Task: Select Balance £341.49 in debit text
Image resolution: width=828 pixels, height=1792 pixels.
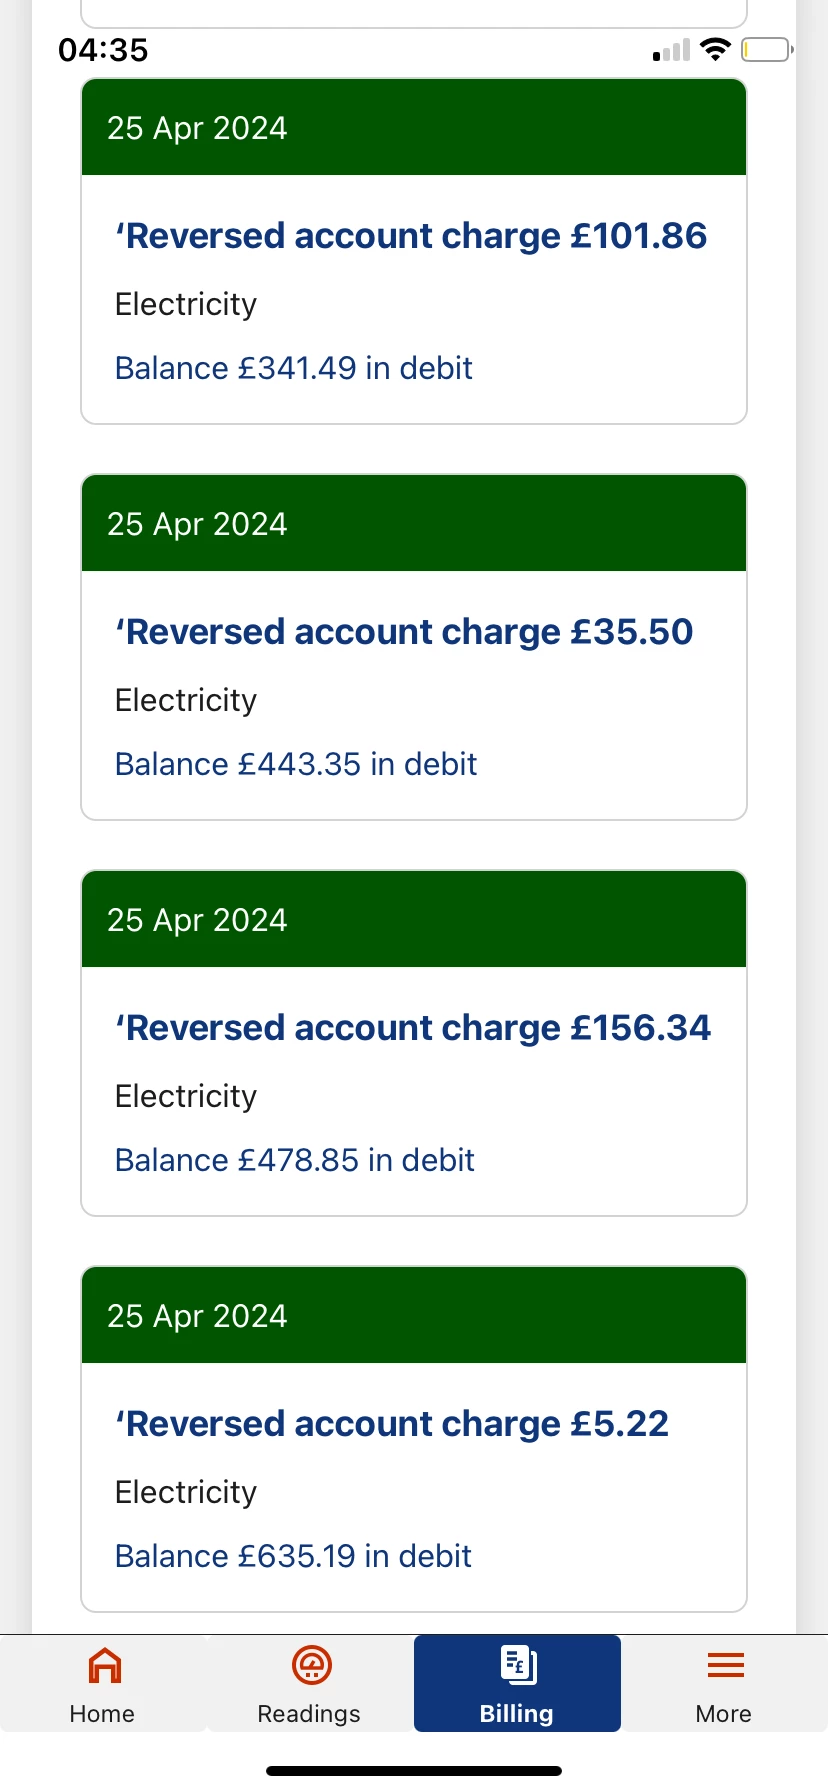Action: tap(294, 368)
